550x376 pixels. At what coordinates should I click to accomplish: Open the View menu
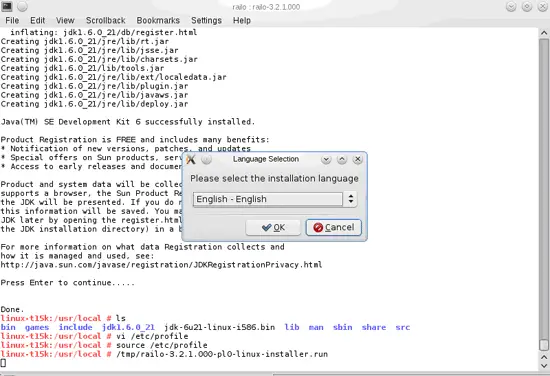[x=65, y=21]
